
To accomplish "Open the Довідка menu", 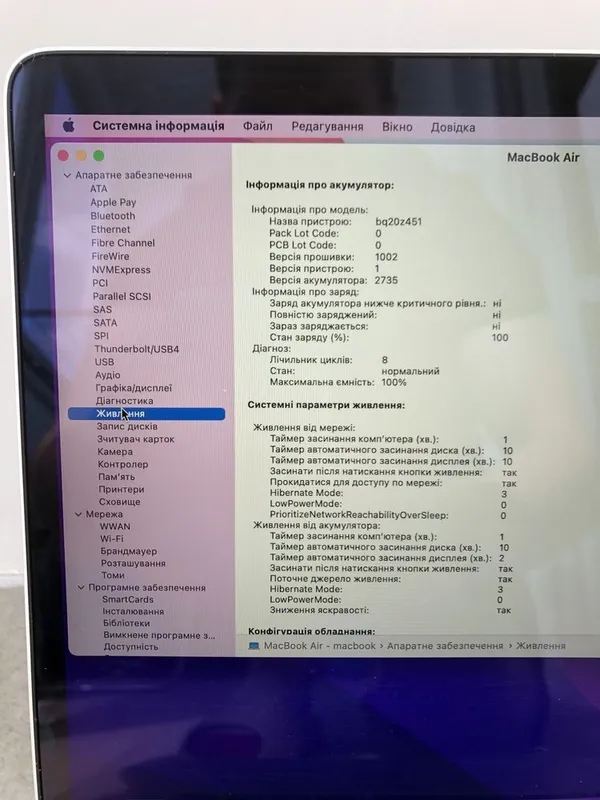I will tap(453, 128).
